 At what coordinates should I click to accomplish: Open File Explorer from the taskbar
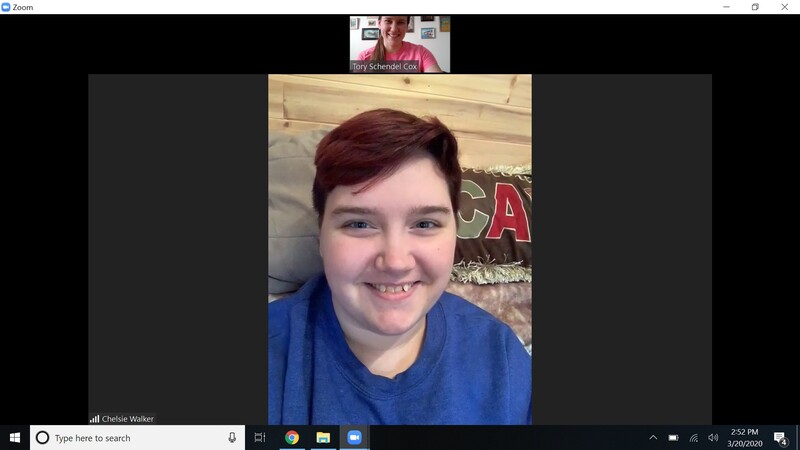(x=323, y=438)
